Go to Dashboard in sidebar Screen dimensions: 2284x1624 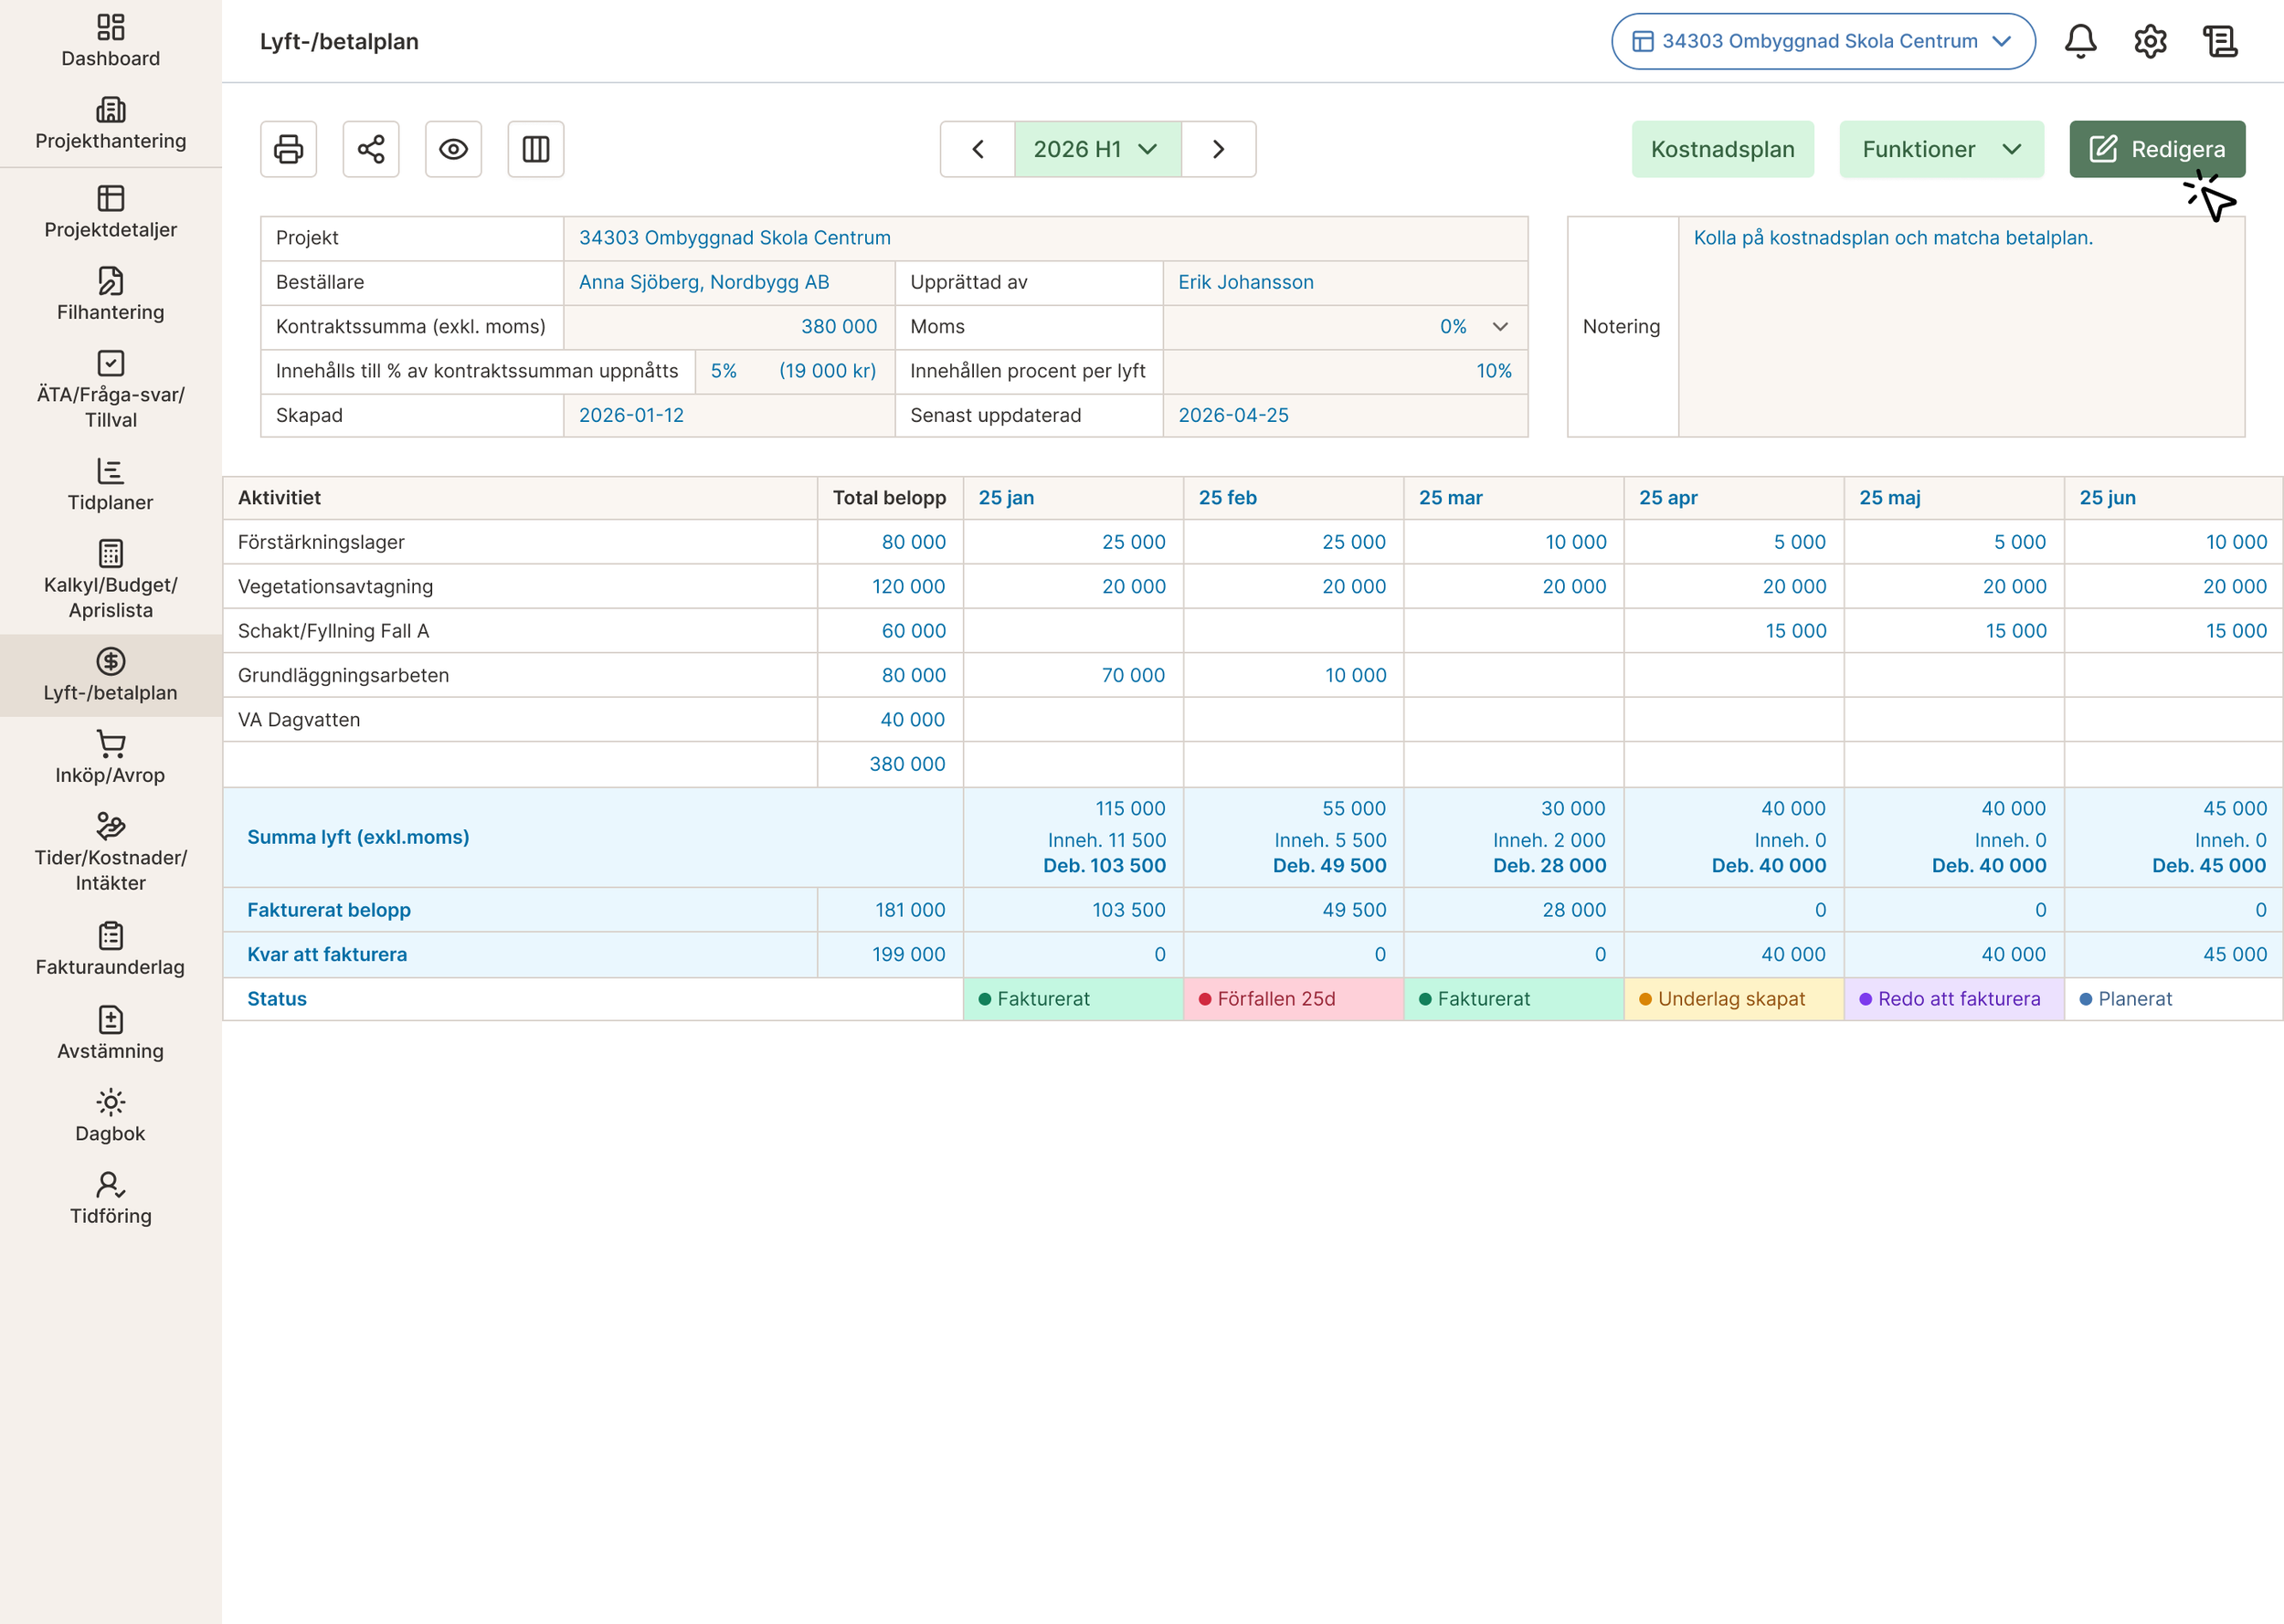click(111, 41)
